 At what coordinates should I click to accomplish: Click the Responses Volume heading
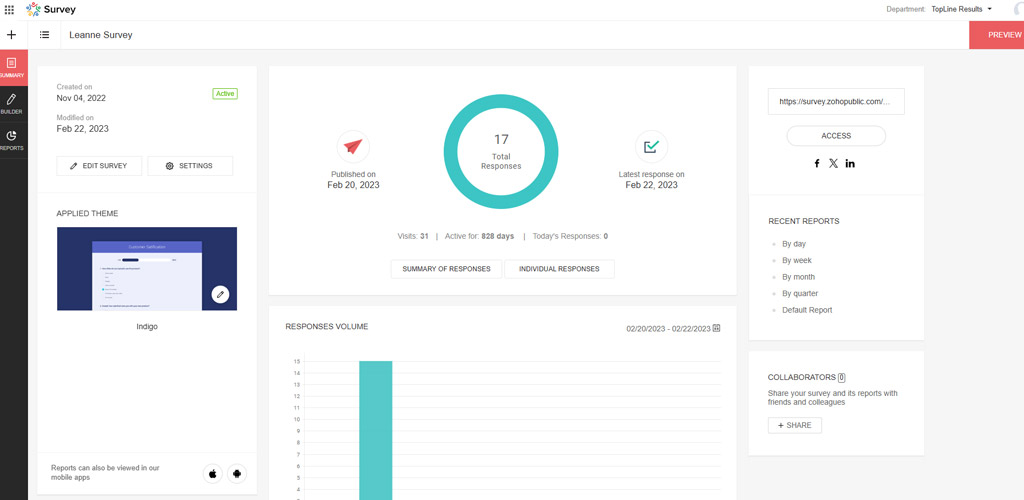[x=327, y=326]
